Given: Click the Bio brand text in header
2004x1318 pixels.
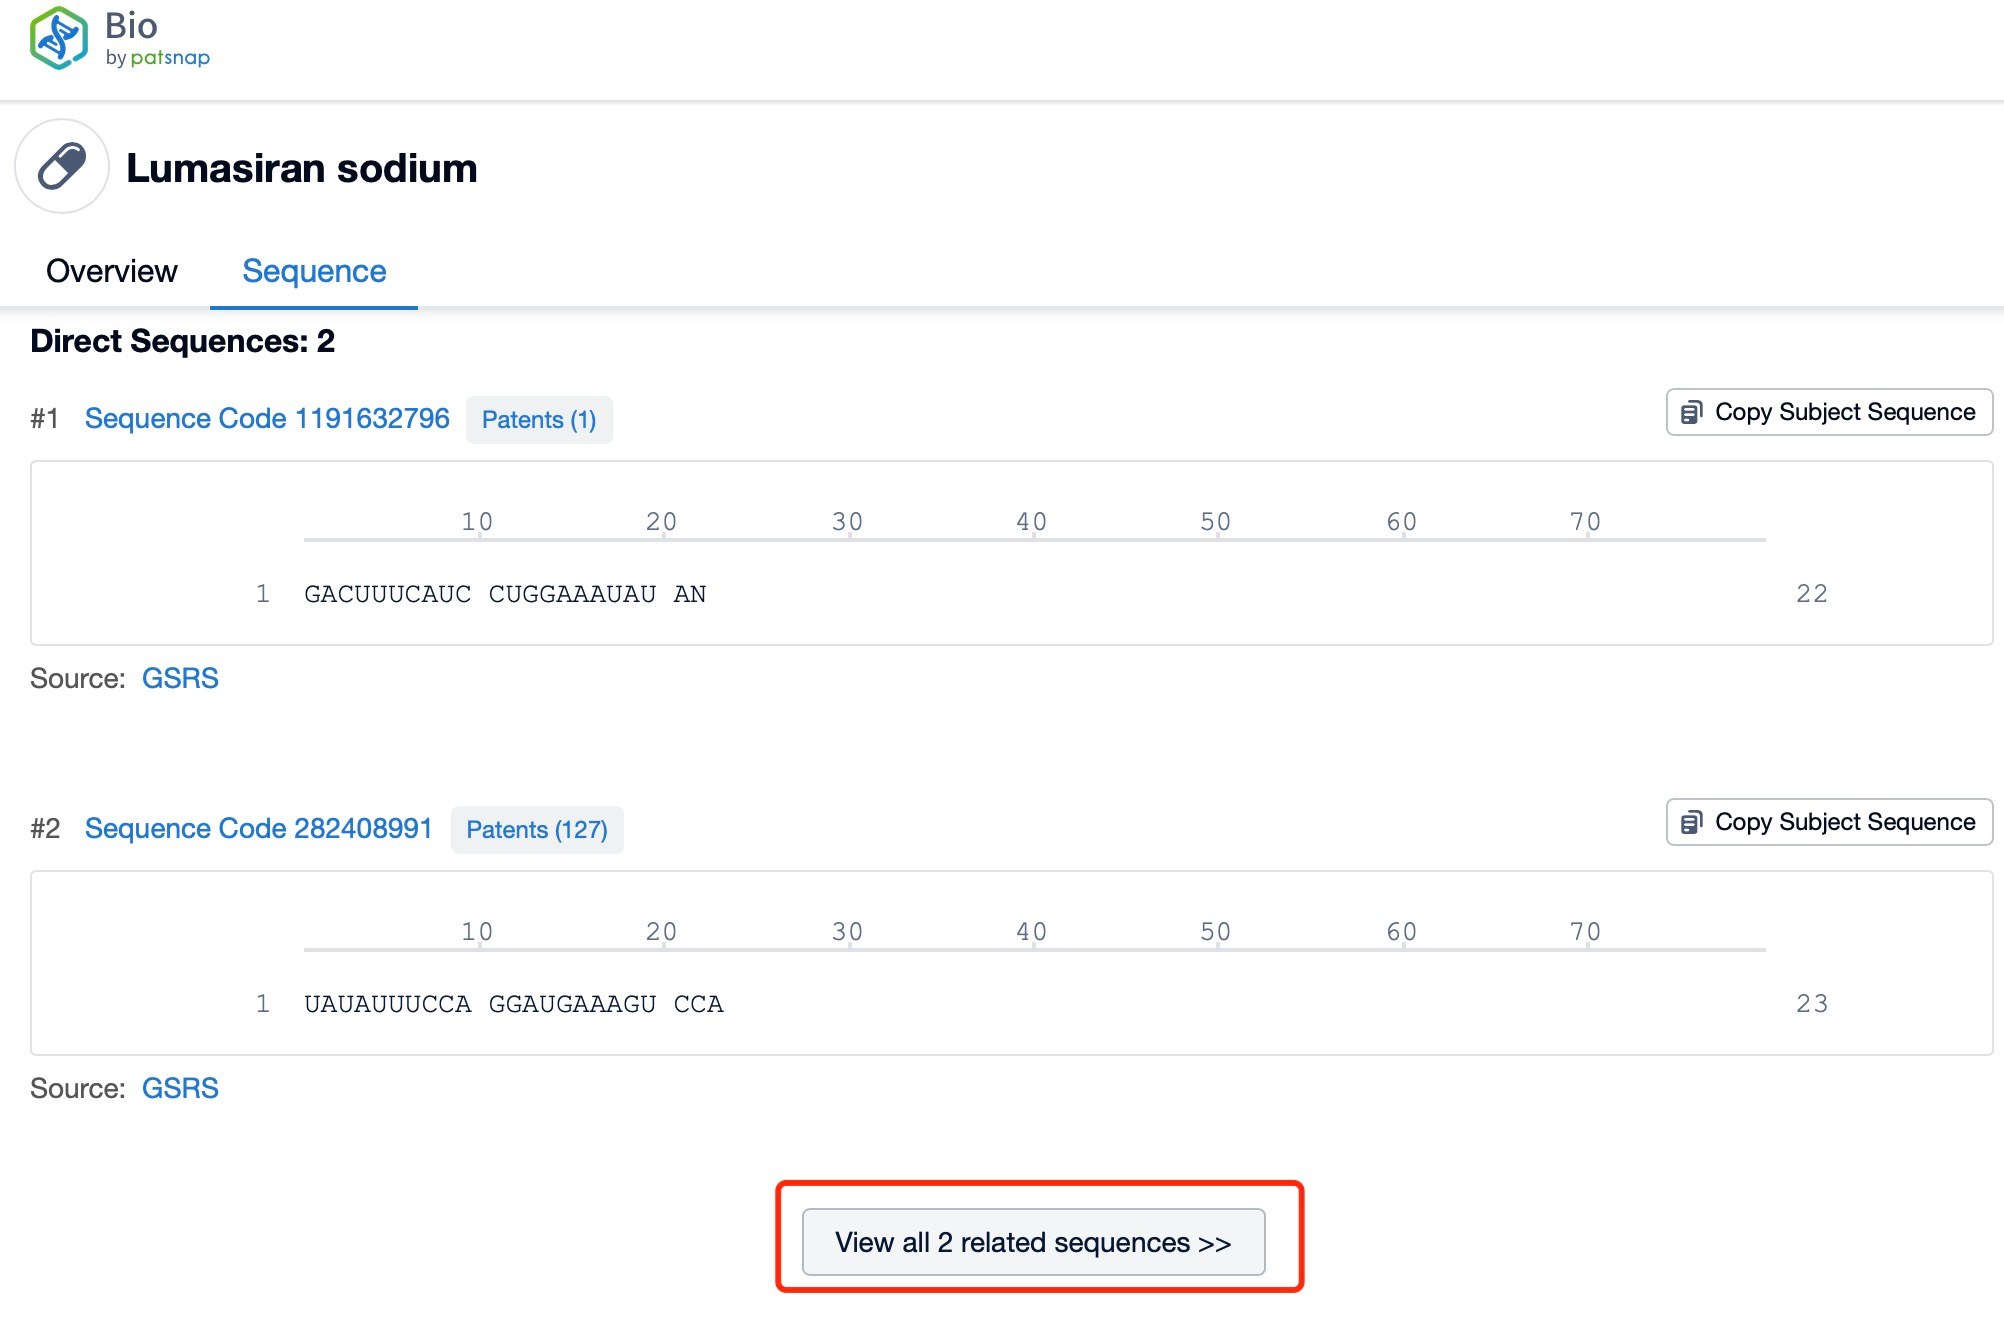Looking at the screenshot, I should [x=131, y=26].
